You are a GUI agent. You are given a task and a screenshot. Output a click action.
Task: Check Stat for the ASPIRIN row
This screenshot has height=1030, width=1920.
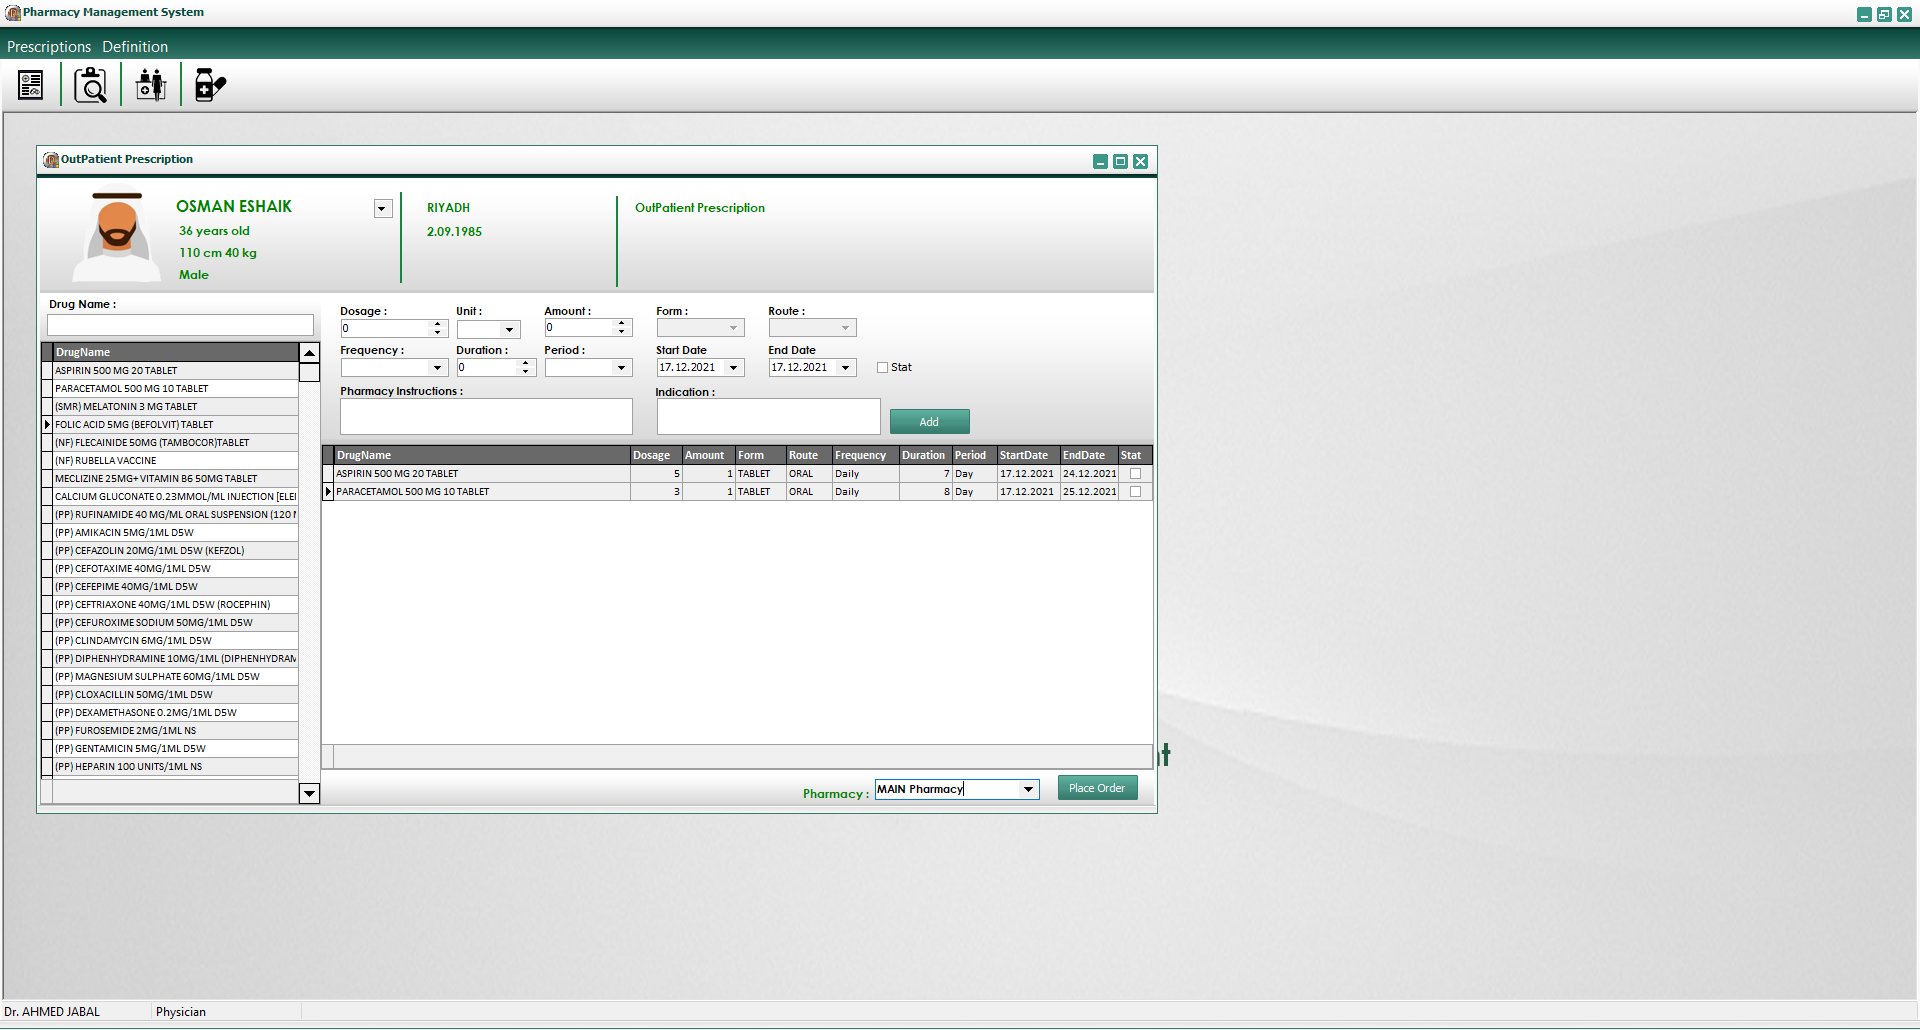(1134, 473)
